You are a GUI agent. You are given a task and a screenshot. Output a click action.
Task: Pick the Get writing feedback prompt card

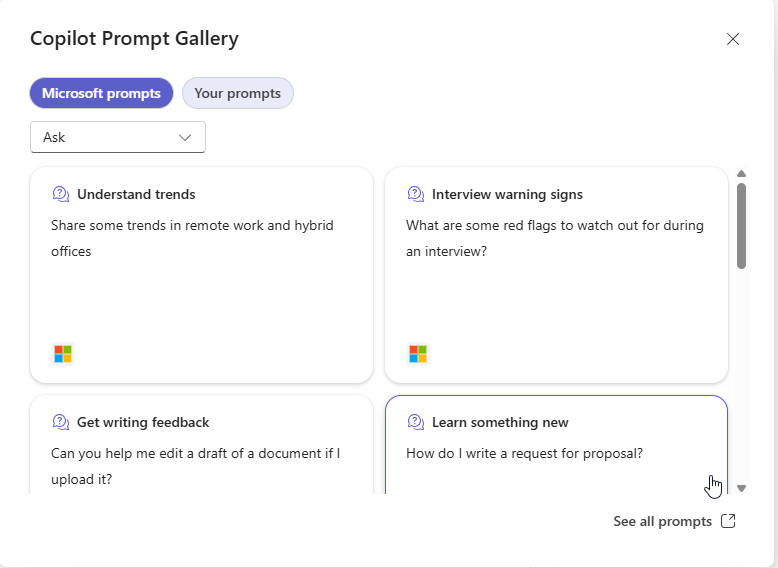201,444
